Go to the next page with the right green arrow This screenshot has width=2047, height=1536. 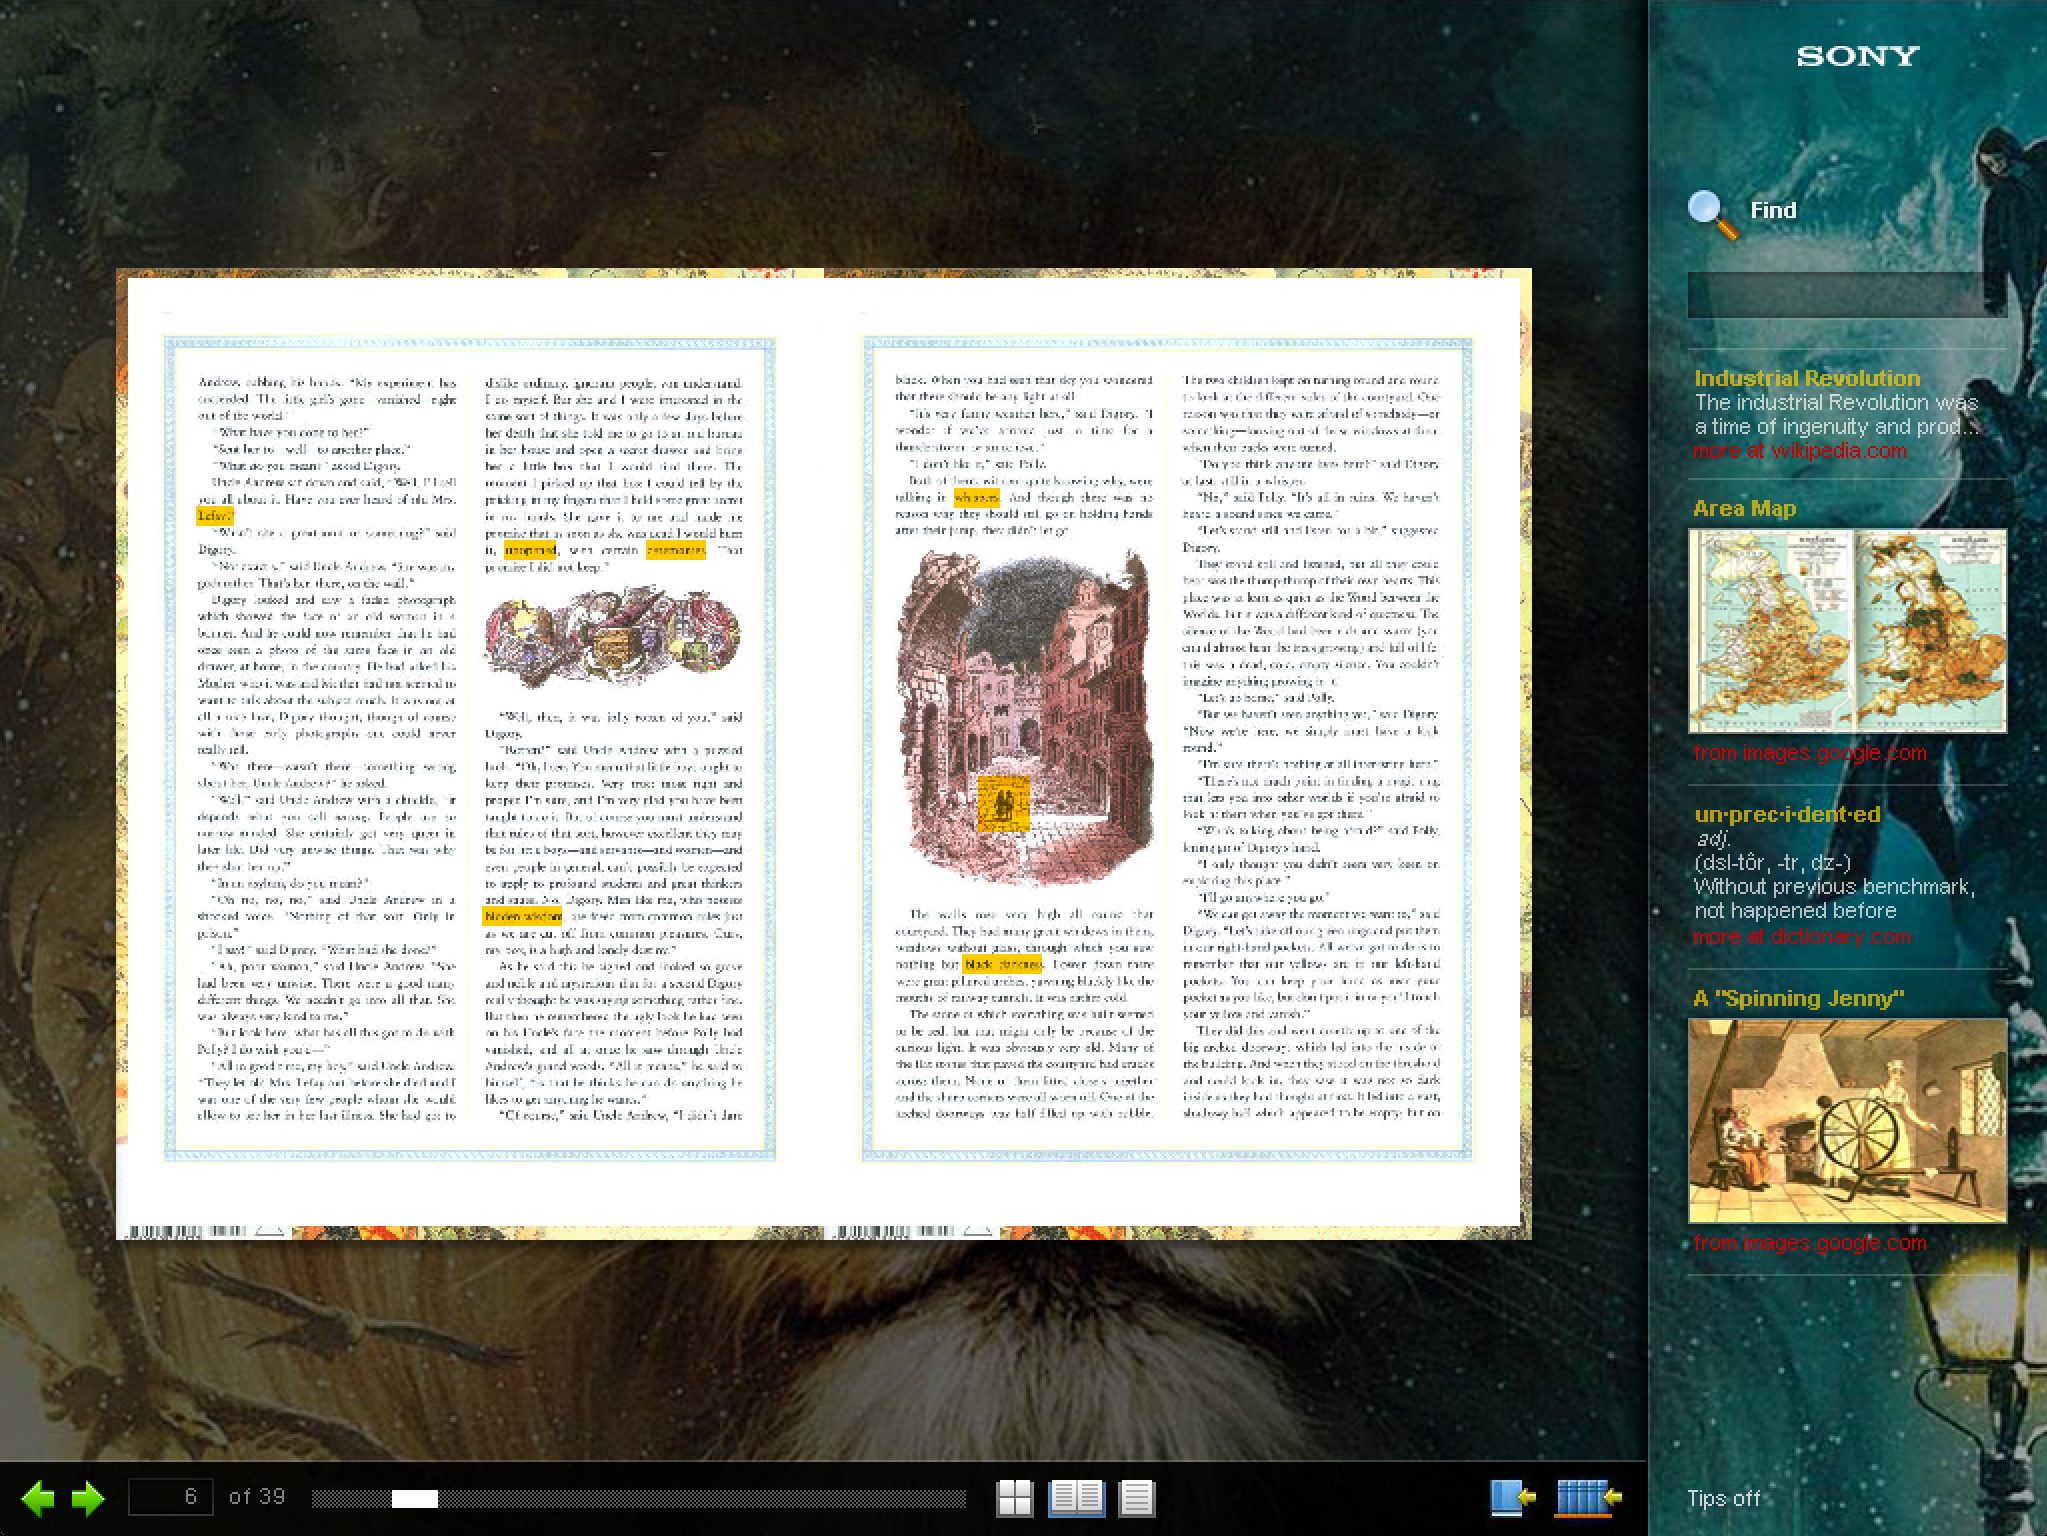88,1497
